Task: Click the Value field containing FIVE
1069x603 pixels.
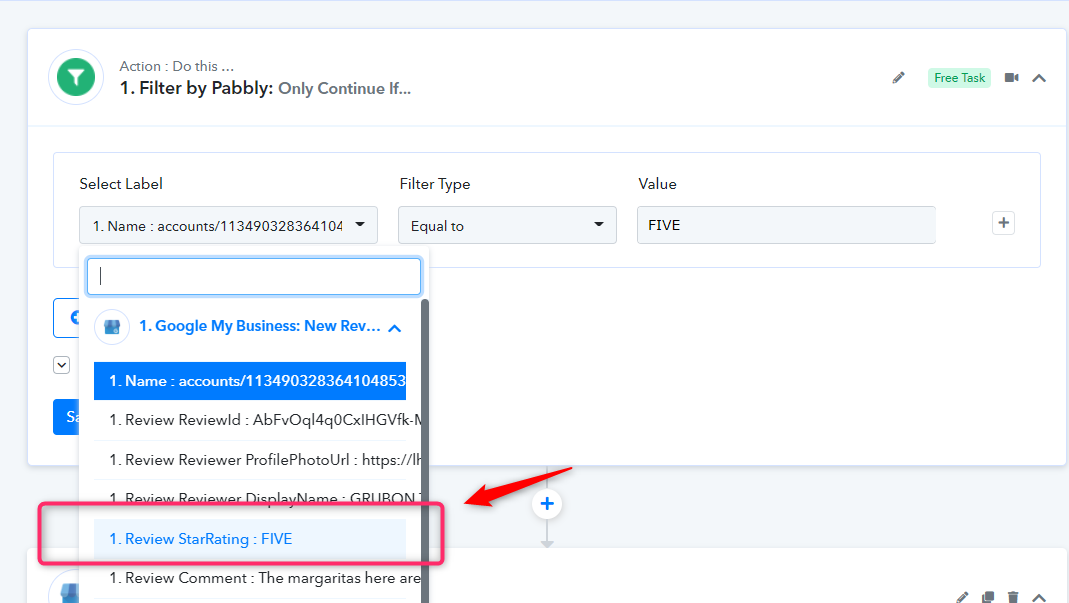Action: (786, 225)
